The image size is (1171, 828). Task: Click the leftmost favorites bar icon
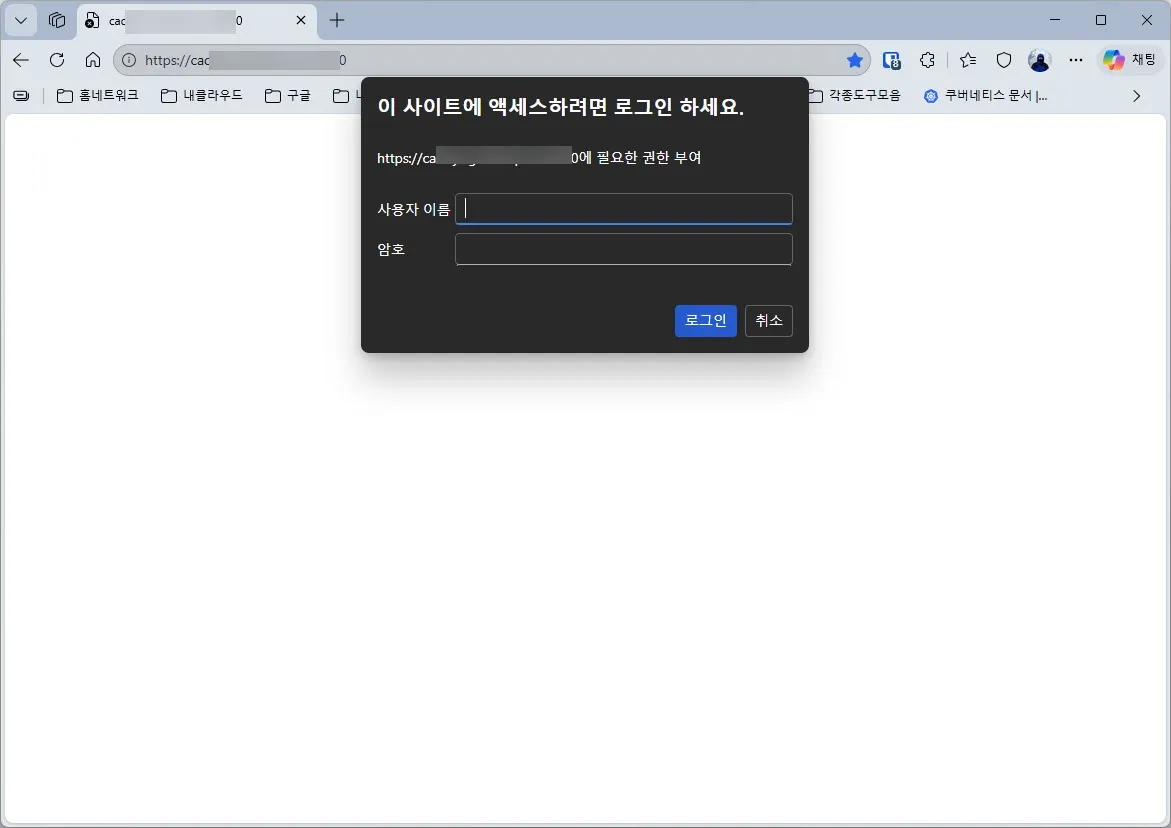tap(22, 96)
